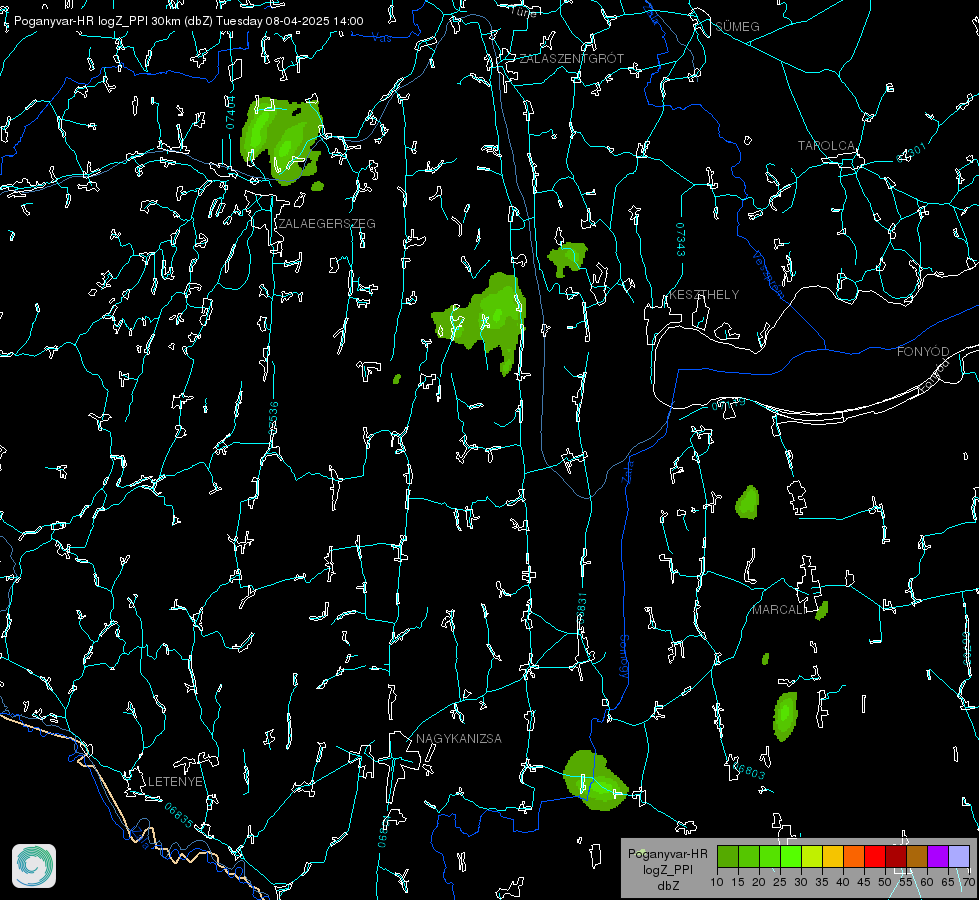Click the legend title Poganyvar-HR
The width and height of the screenshot is (979, 900).
point(667,854)
